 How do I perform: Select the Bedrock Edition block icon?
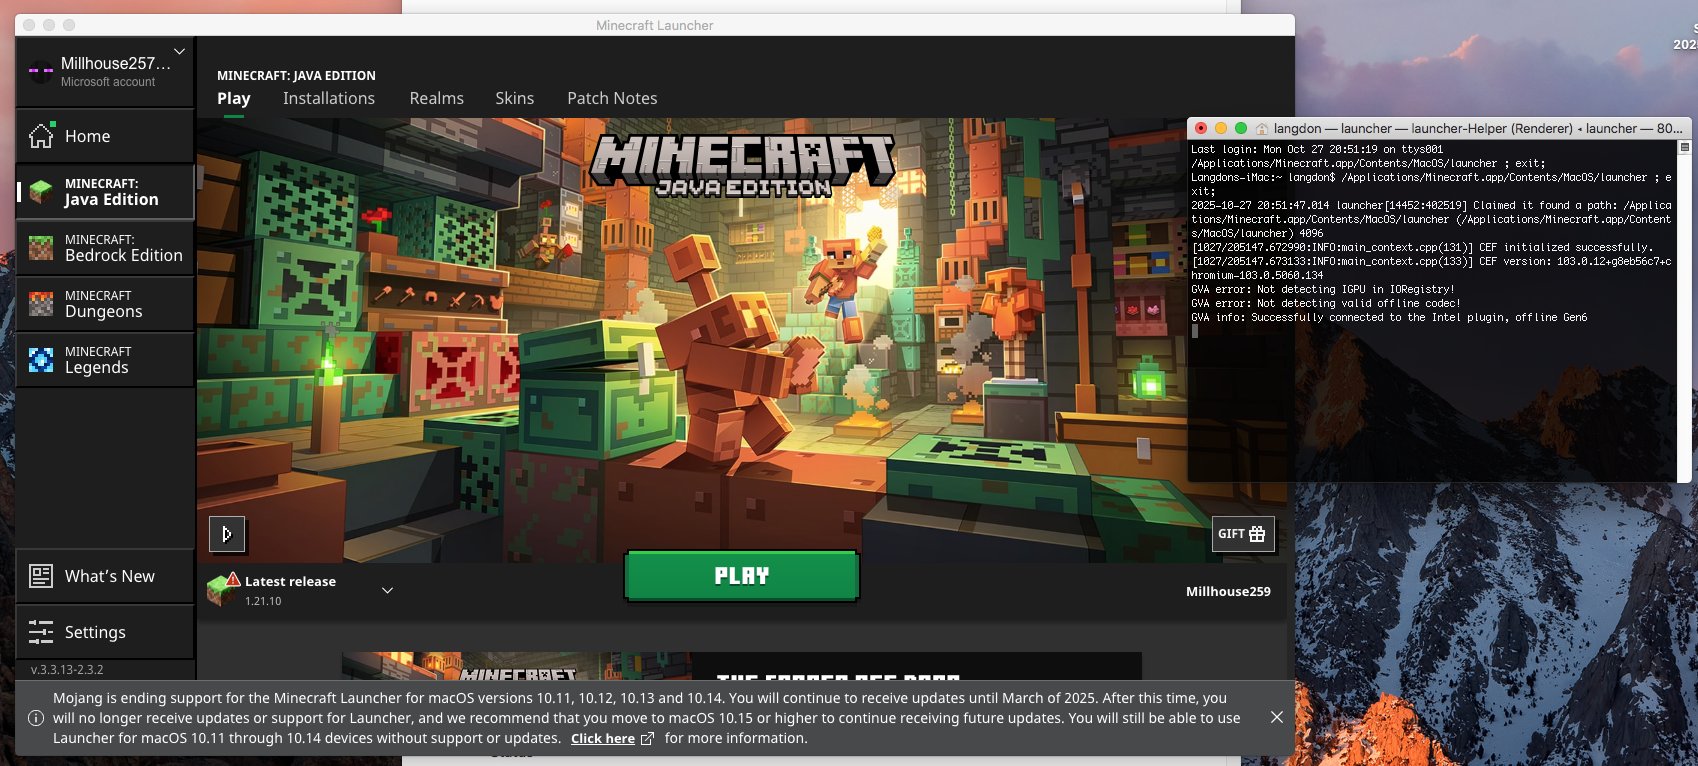click(41, 247)
